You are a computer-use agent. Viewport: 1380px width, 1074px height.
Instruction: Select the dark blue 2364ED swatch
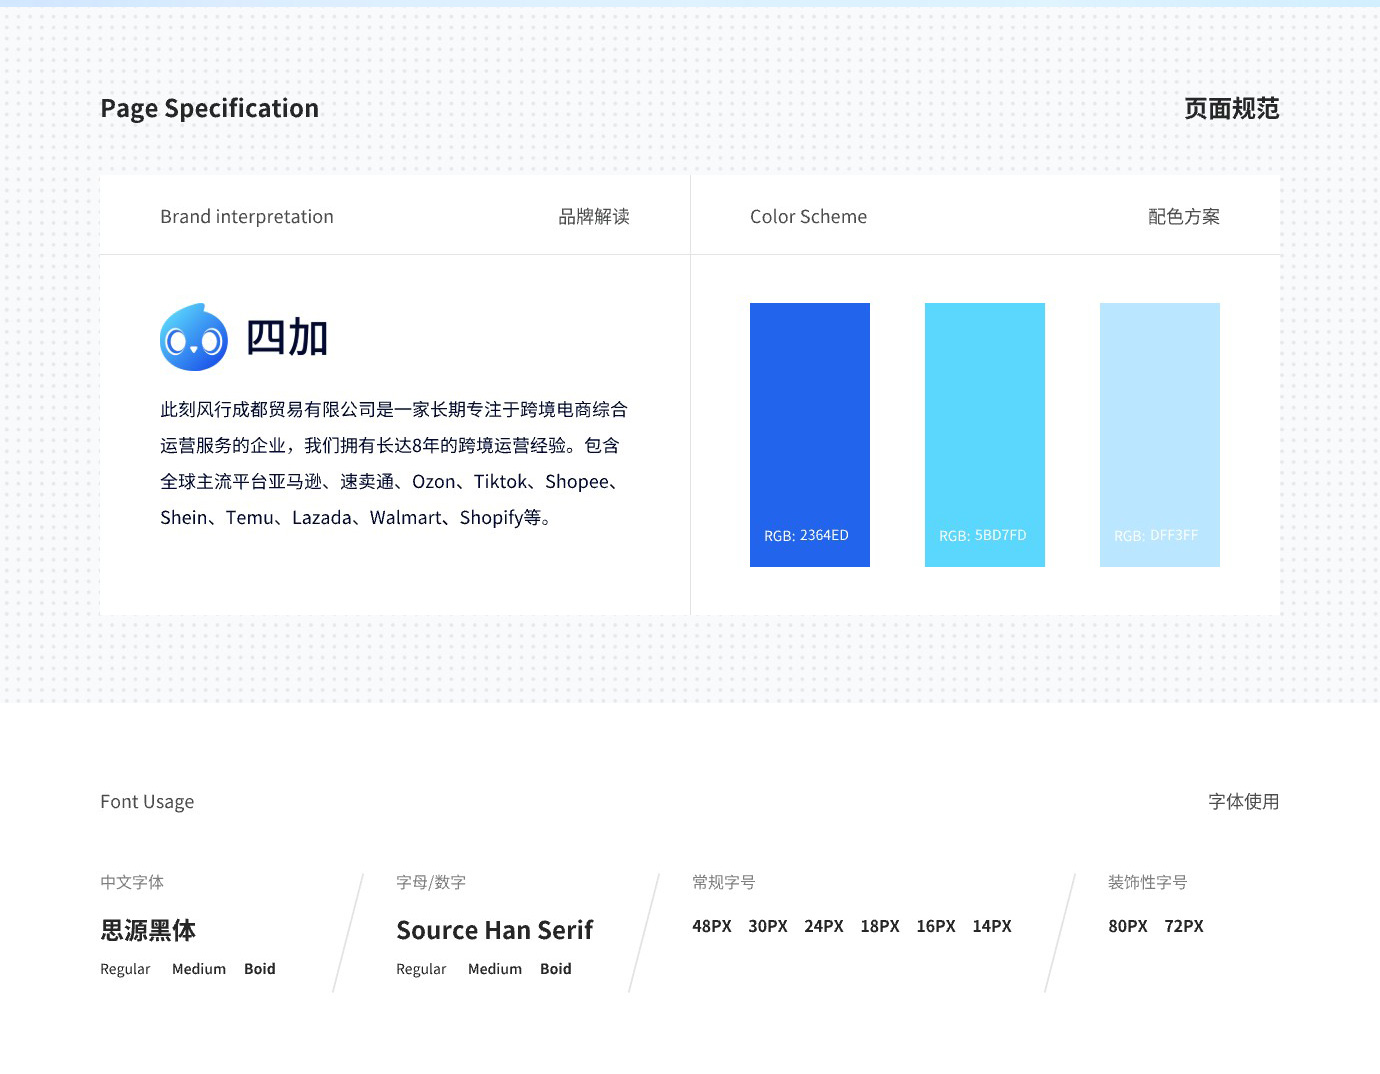coord(809,434)
